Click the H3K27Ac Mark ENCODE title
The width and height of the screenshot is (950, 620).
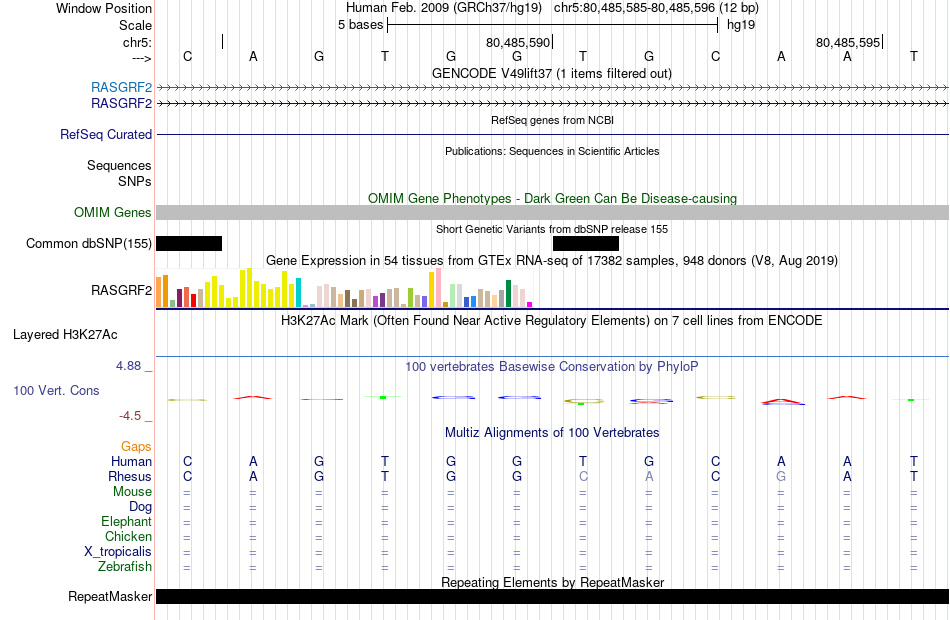click(551, 321)
